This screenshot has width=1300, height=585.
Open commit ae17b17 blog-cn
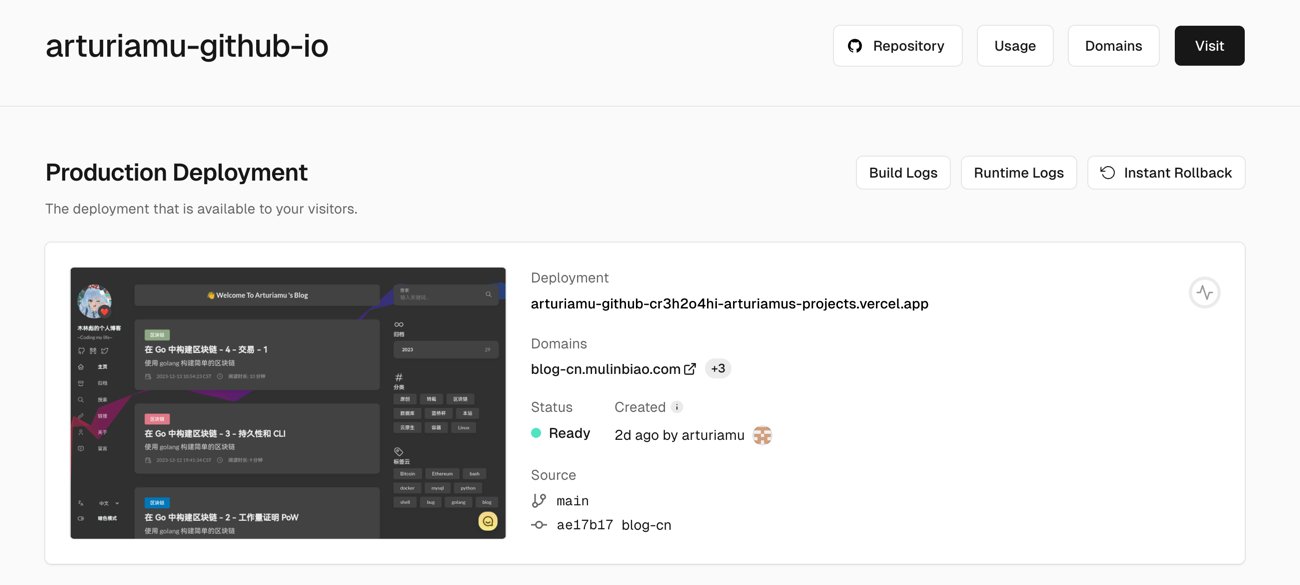pyautogui.click(x=613, y=525)
